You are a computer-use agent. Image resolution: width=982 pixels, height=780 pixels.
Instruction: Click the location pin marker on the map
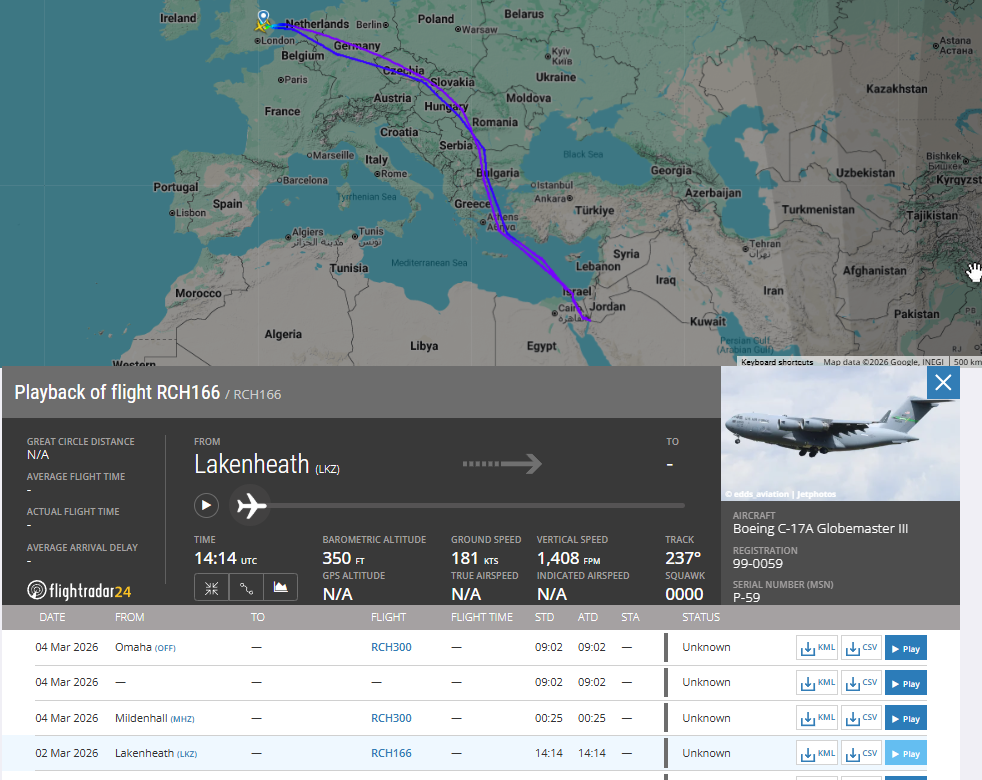click(263, 17)
